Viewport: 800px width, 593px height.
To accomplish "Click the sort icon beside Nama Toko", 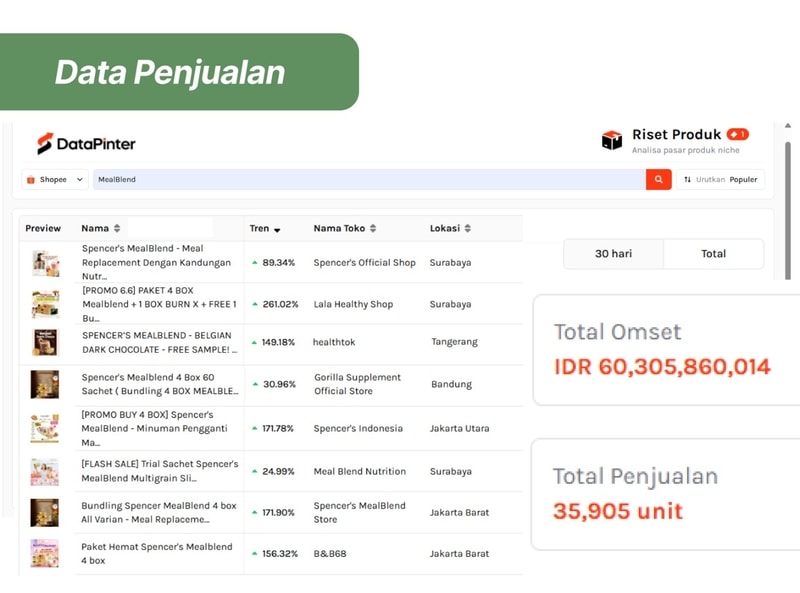I will coord(373,229).
